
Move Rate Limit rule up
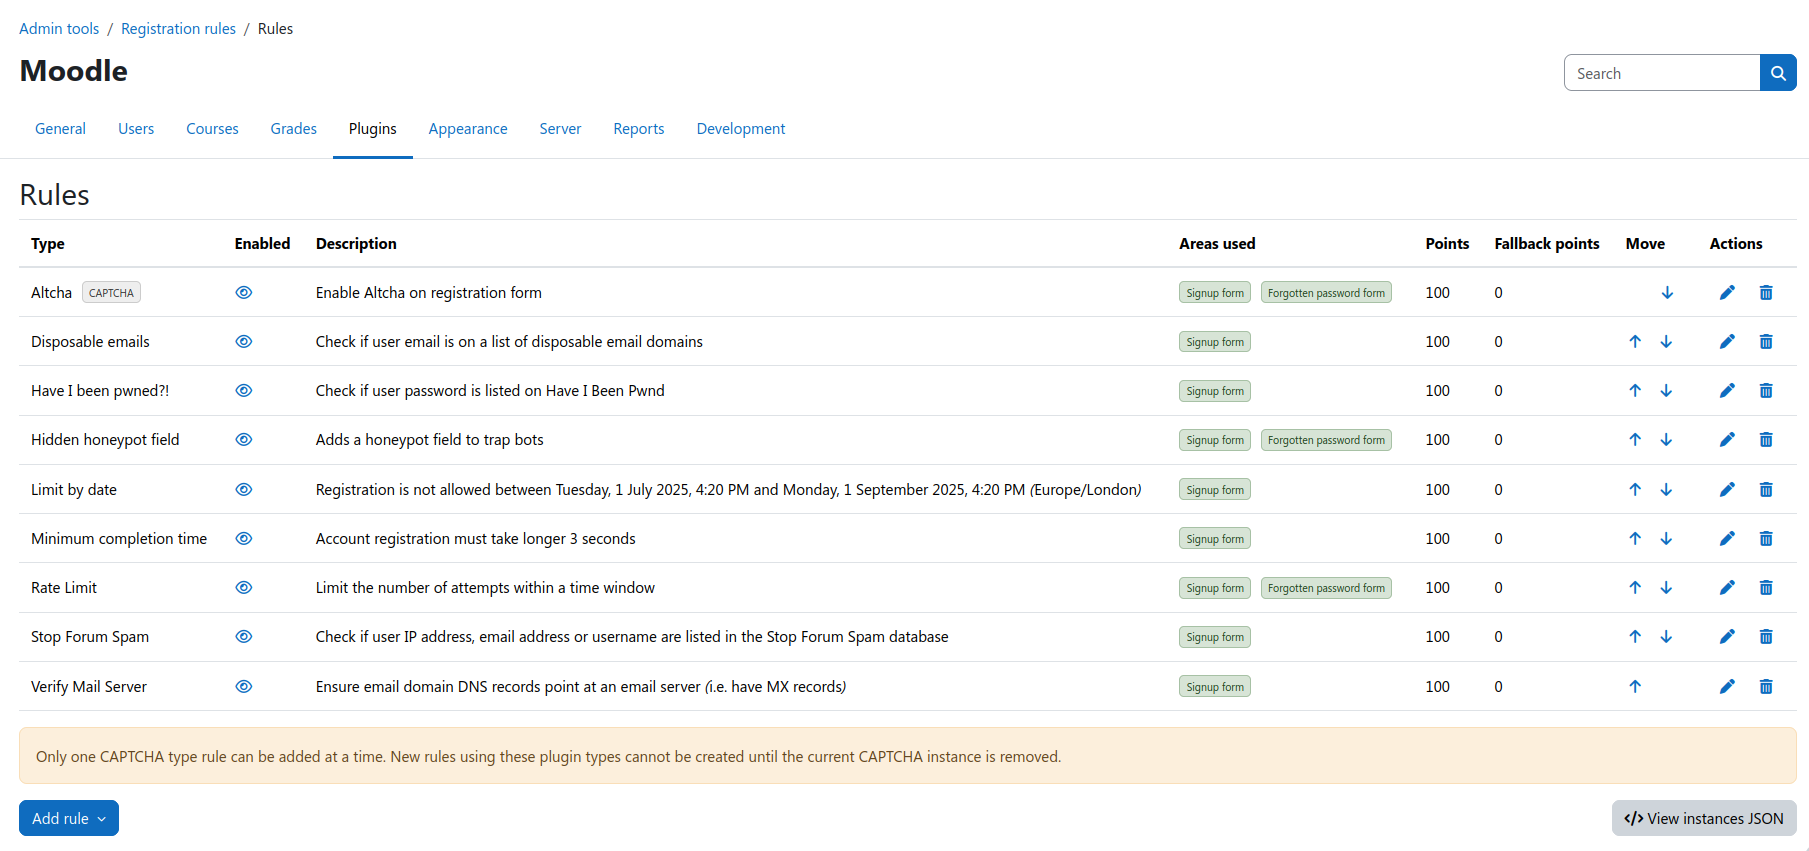(x=1635, y=588)
